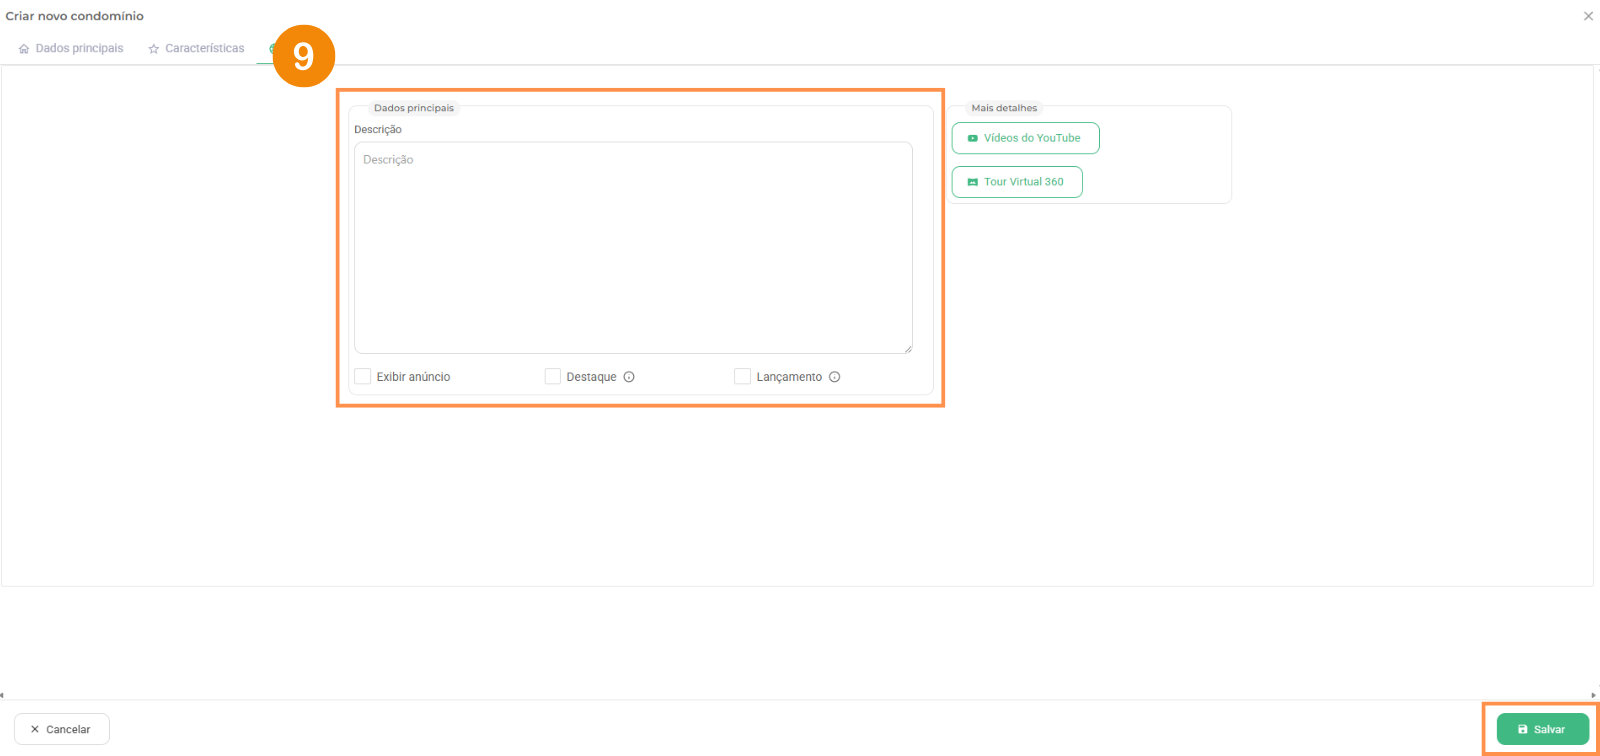Click the floppy disk icon in Salvar
The image size is (1600, 756).
[1522, 729]
